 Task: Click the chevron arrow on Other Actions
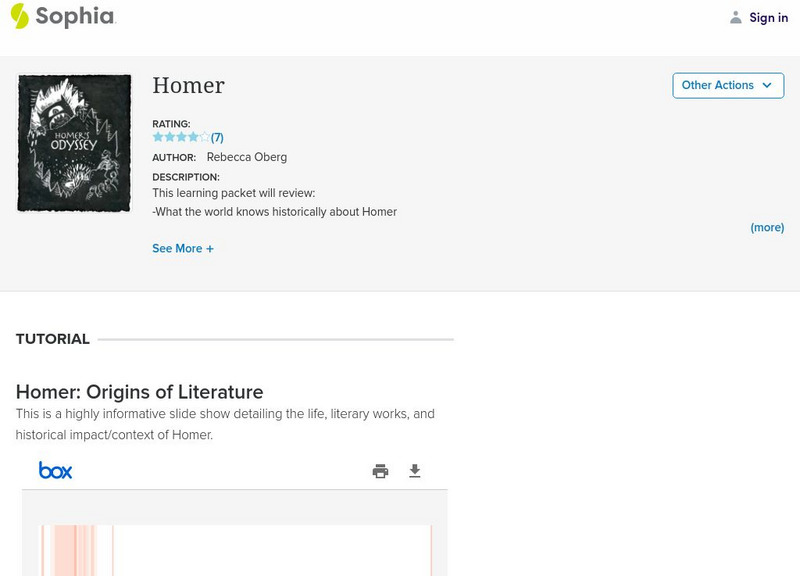click(767, 85)
